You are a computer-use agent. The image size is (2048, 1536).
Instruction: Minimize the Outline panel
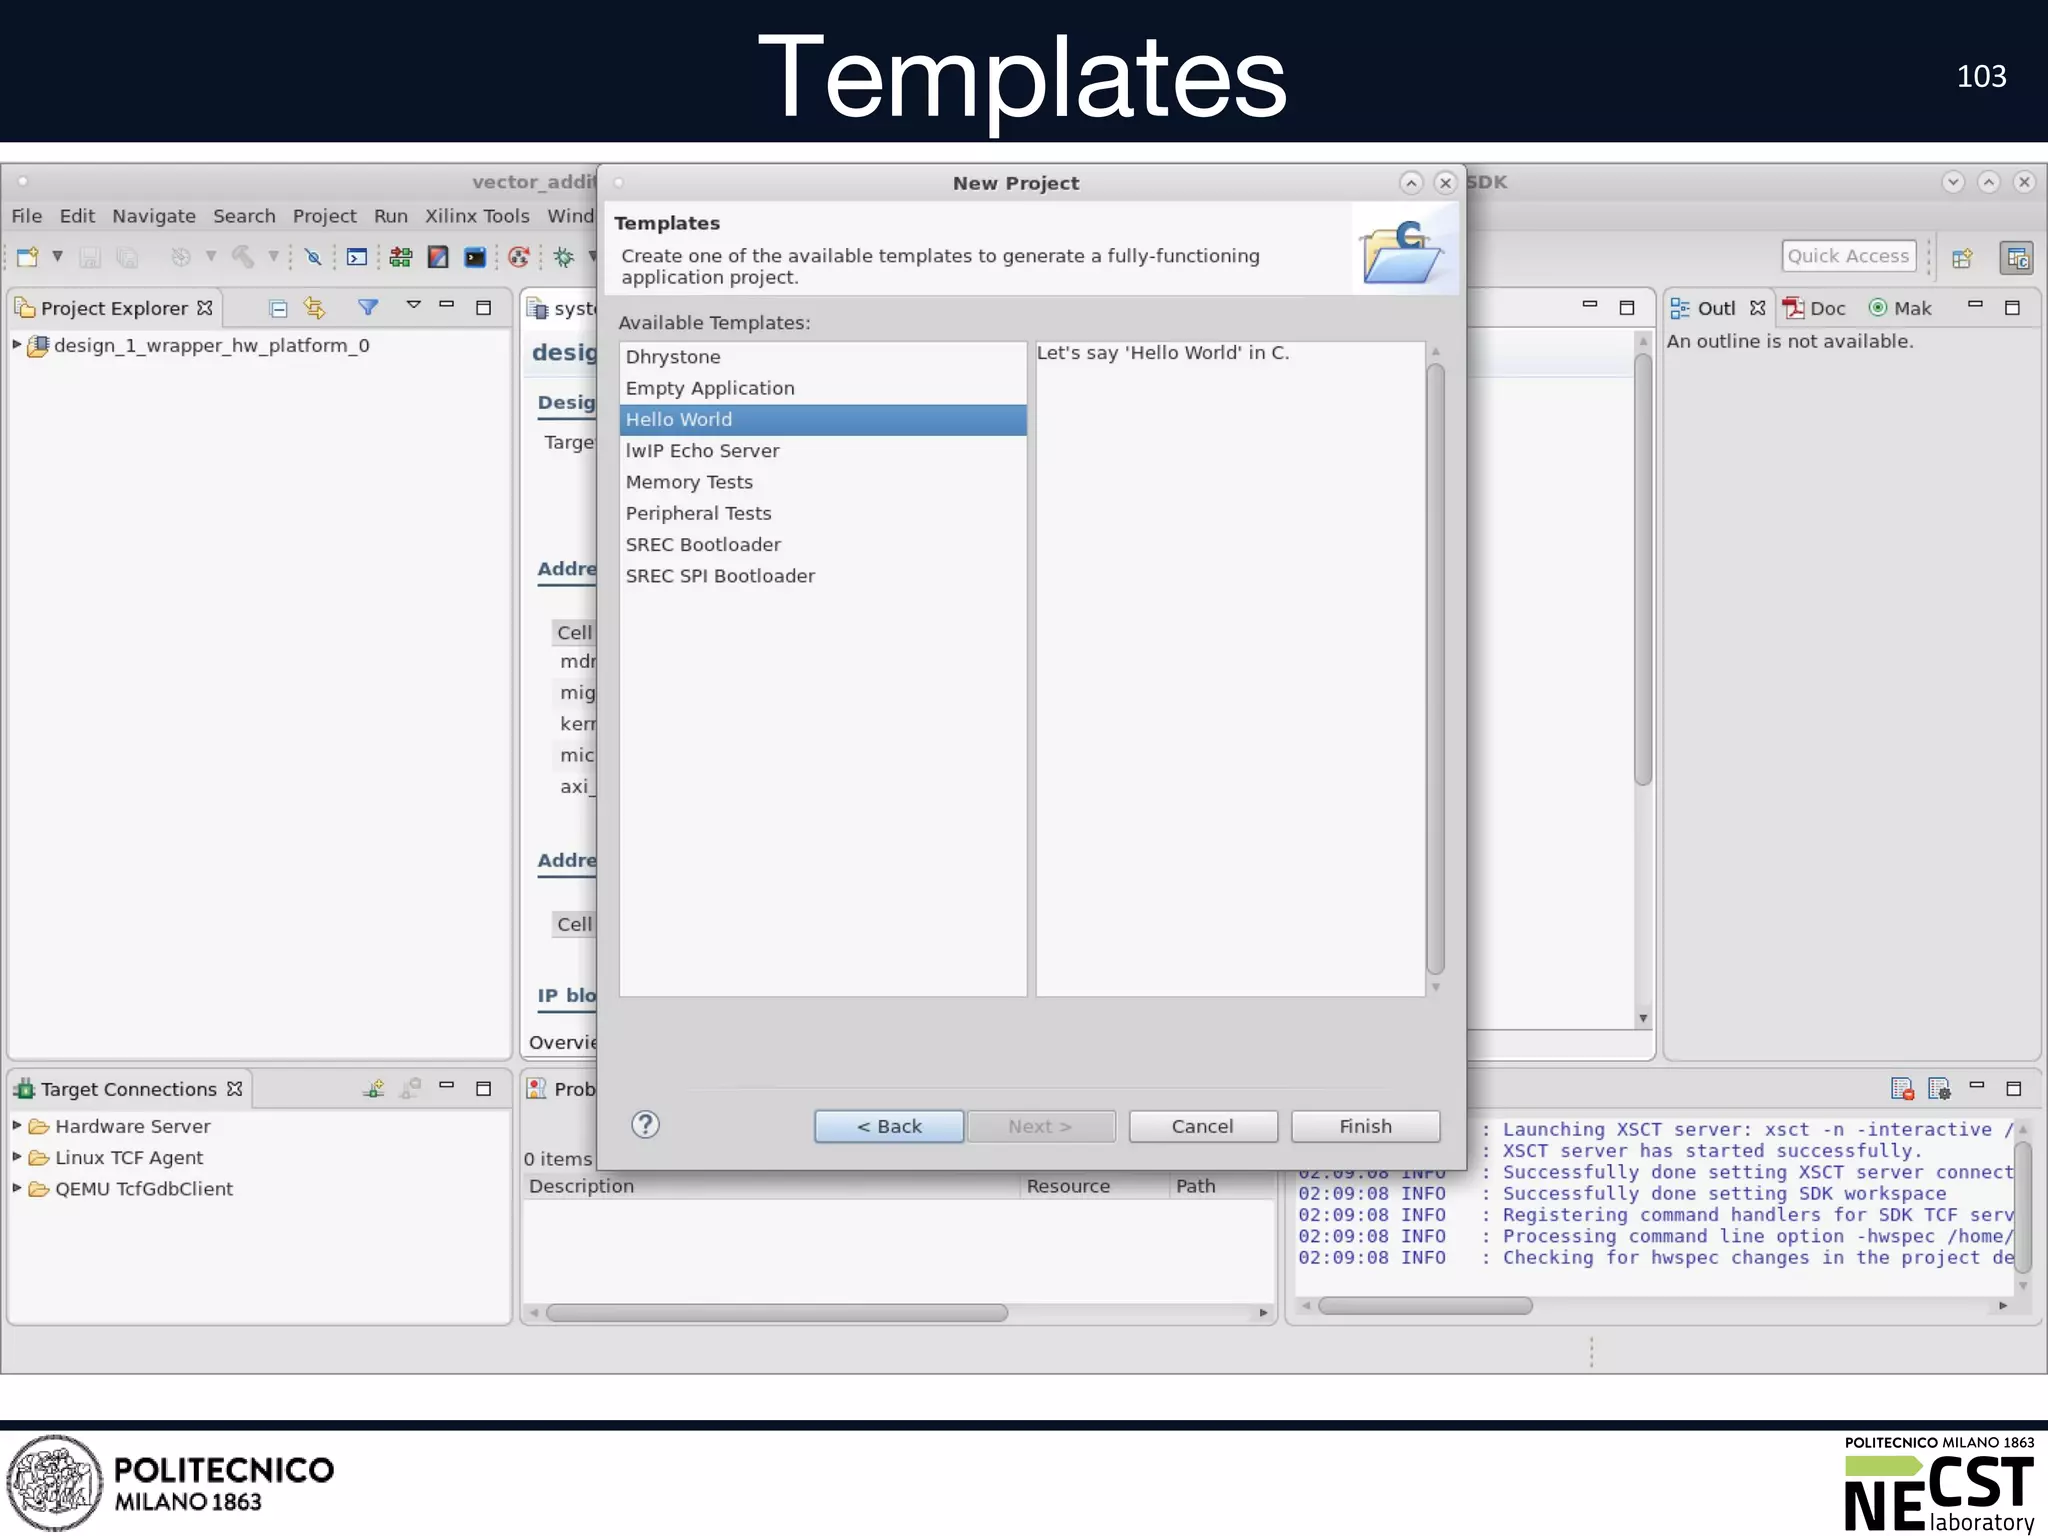1975,304
